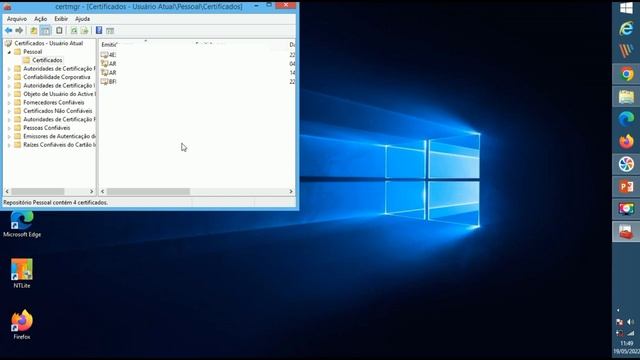This screenshot has height=360, width=640.
Task: Go back with the blue Back arrow
Action: point(8,31)
